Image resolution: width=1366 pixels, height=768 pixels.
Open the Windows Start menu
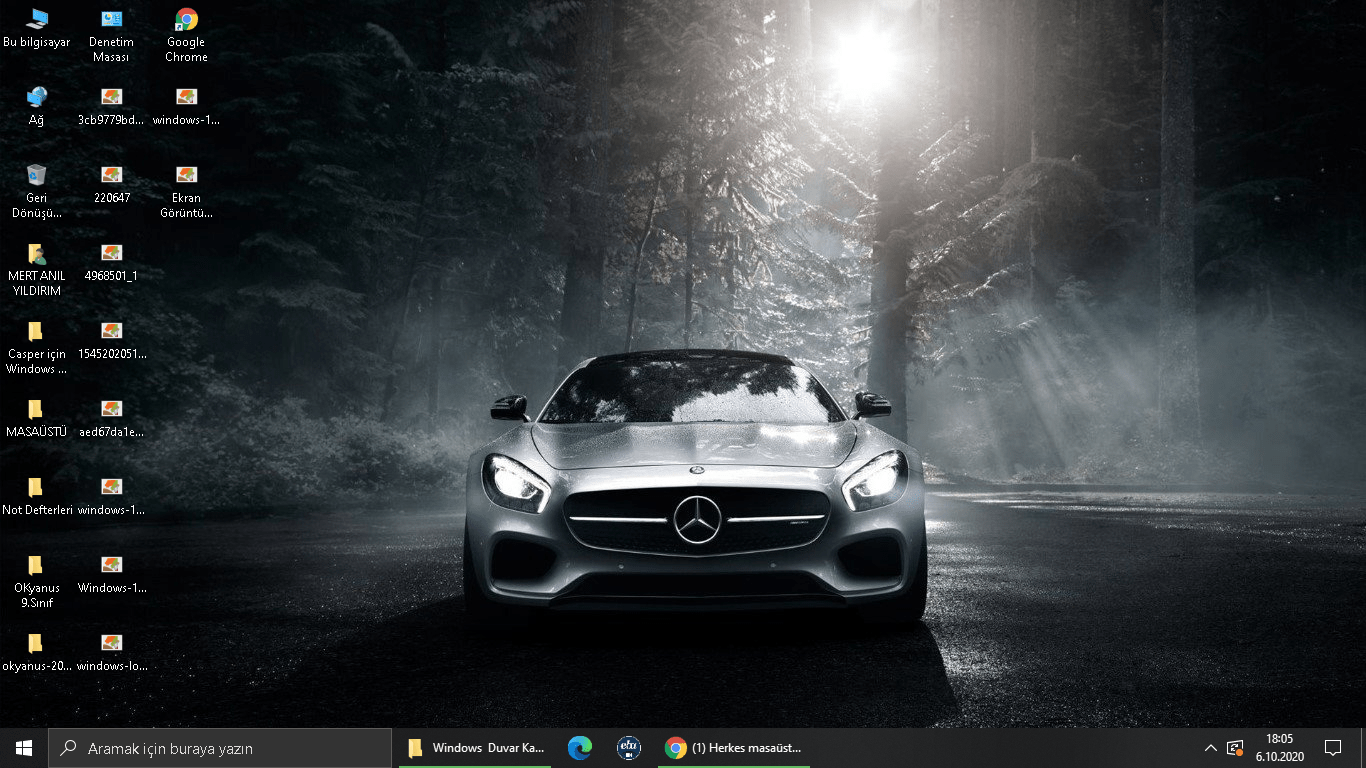(24, 748)
